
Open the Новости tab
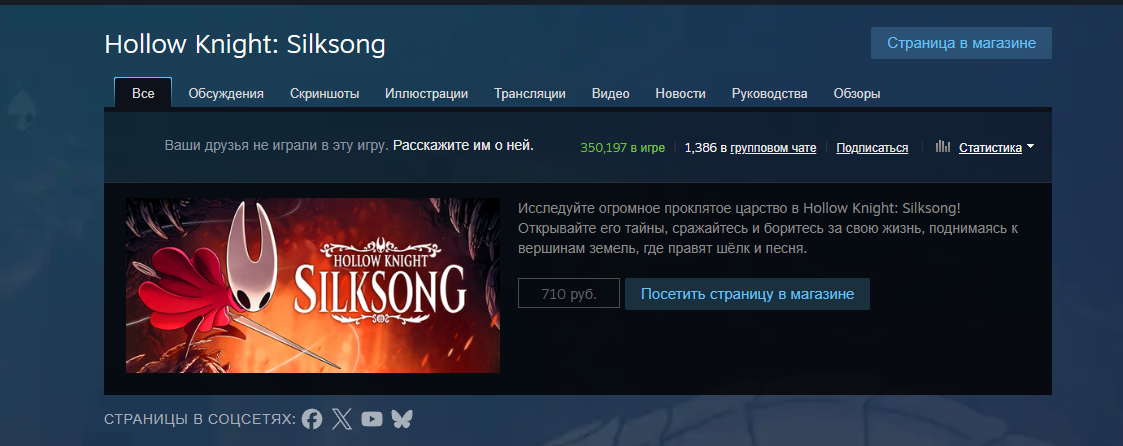pos(680,94)
